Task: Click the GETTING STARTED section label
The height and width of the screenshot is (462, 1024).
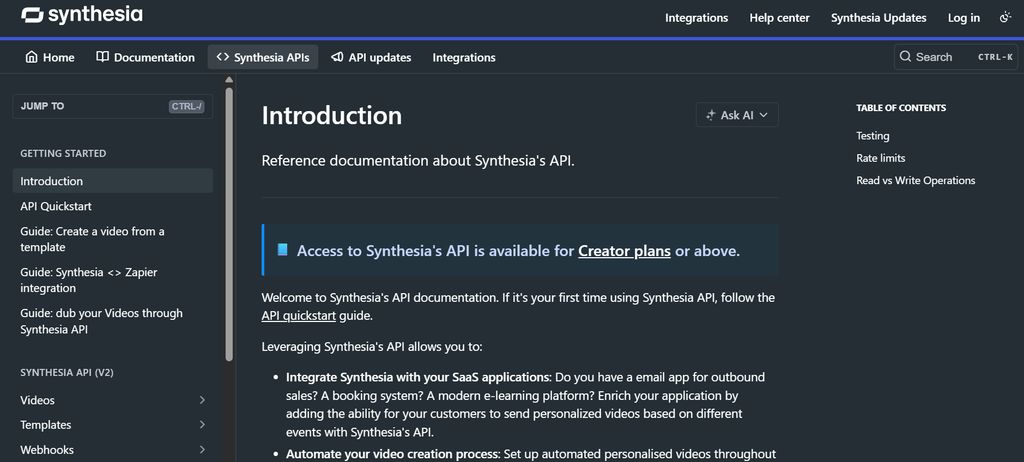Action: coord(63,154)
